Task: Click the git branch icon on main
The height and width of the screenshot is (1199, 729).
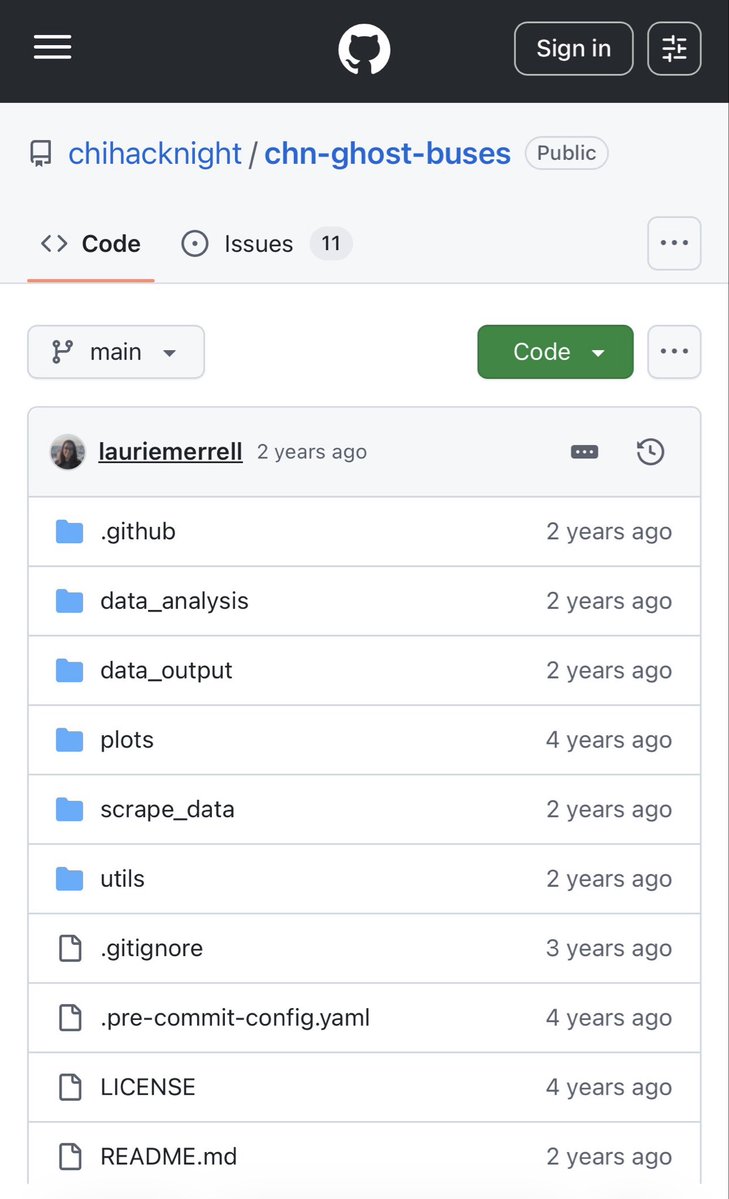Action: [62, 352]
